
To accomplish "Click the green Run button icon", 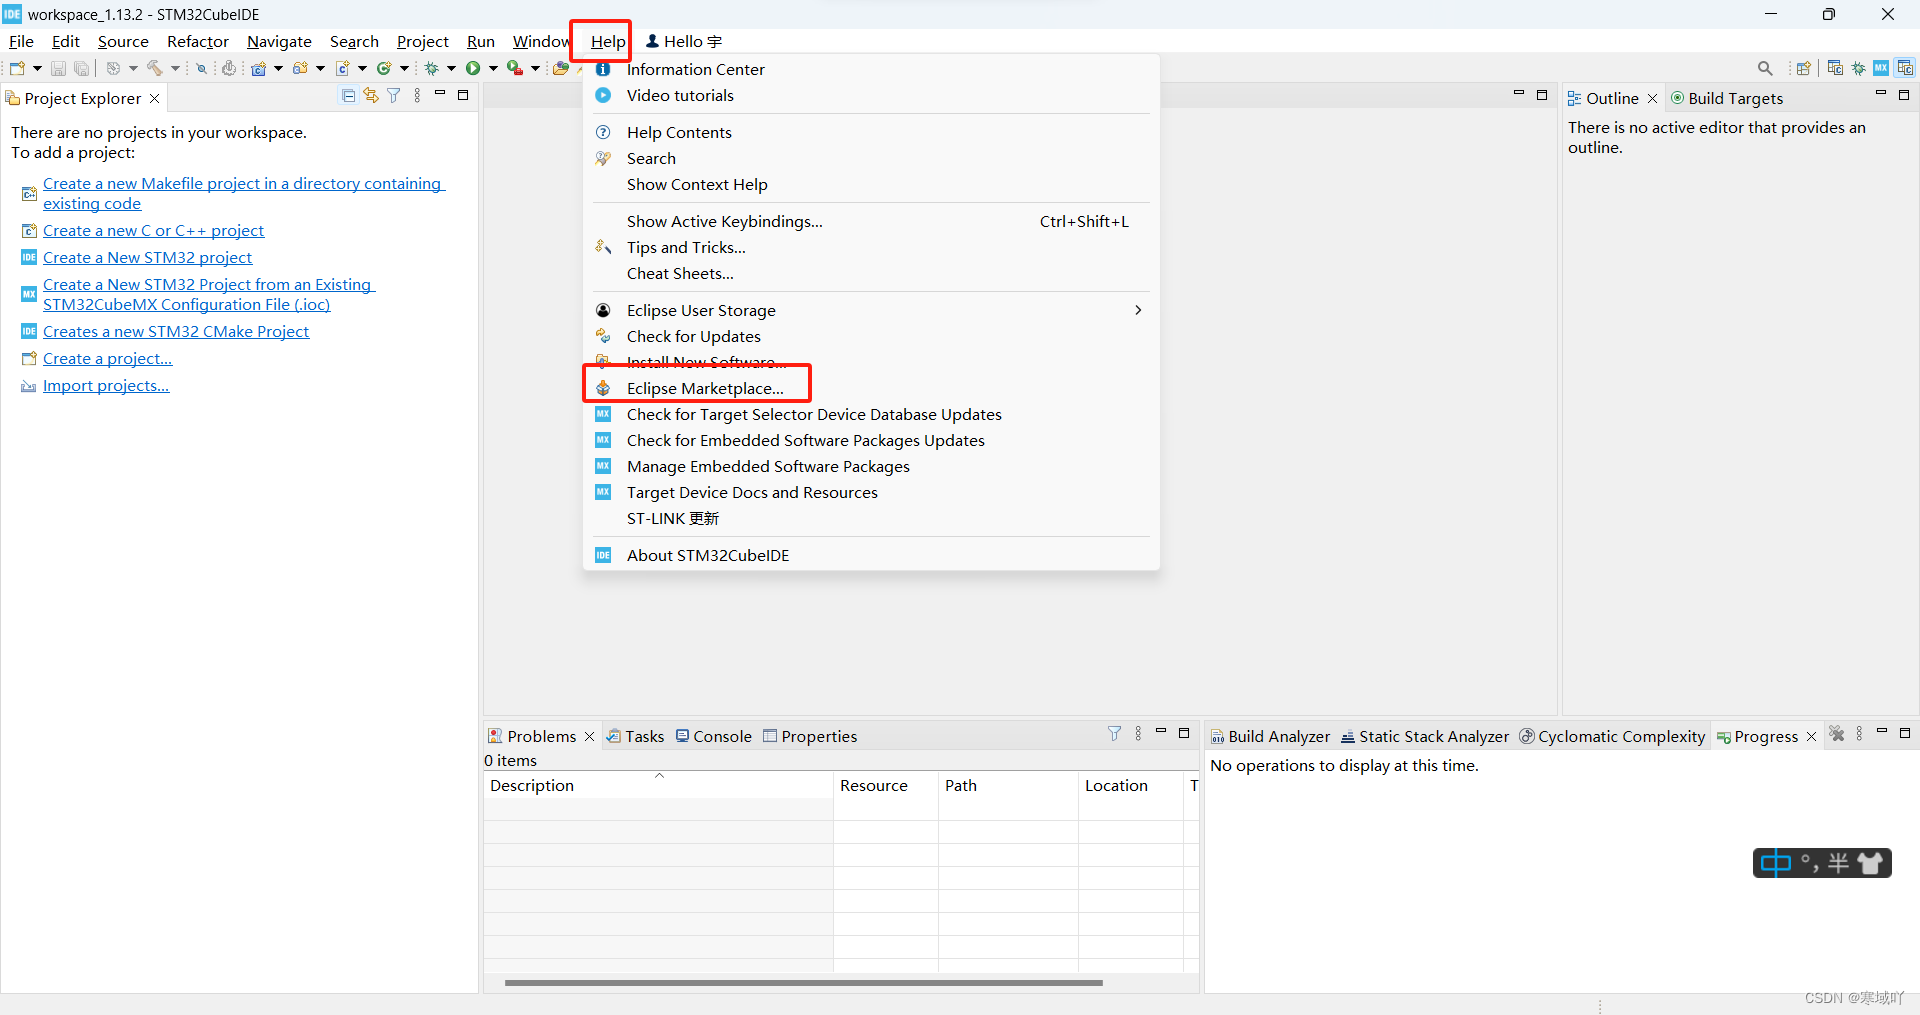I will click(473, 68).
